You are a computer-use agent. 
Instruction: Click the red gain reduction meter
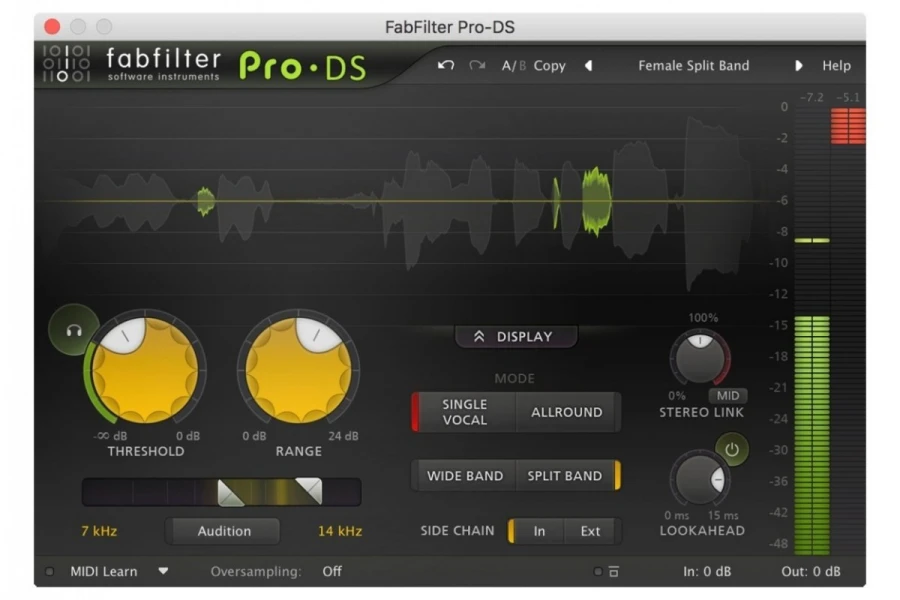848,126
